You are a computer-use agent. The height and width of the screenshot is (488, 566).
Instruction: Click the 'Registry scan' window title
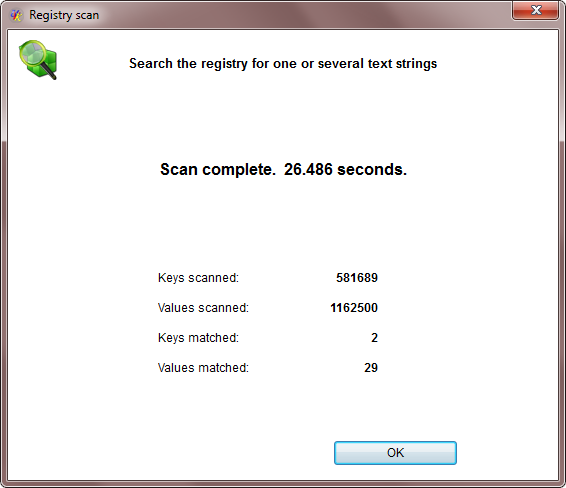pos(64,15)
